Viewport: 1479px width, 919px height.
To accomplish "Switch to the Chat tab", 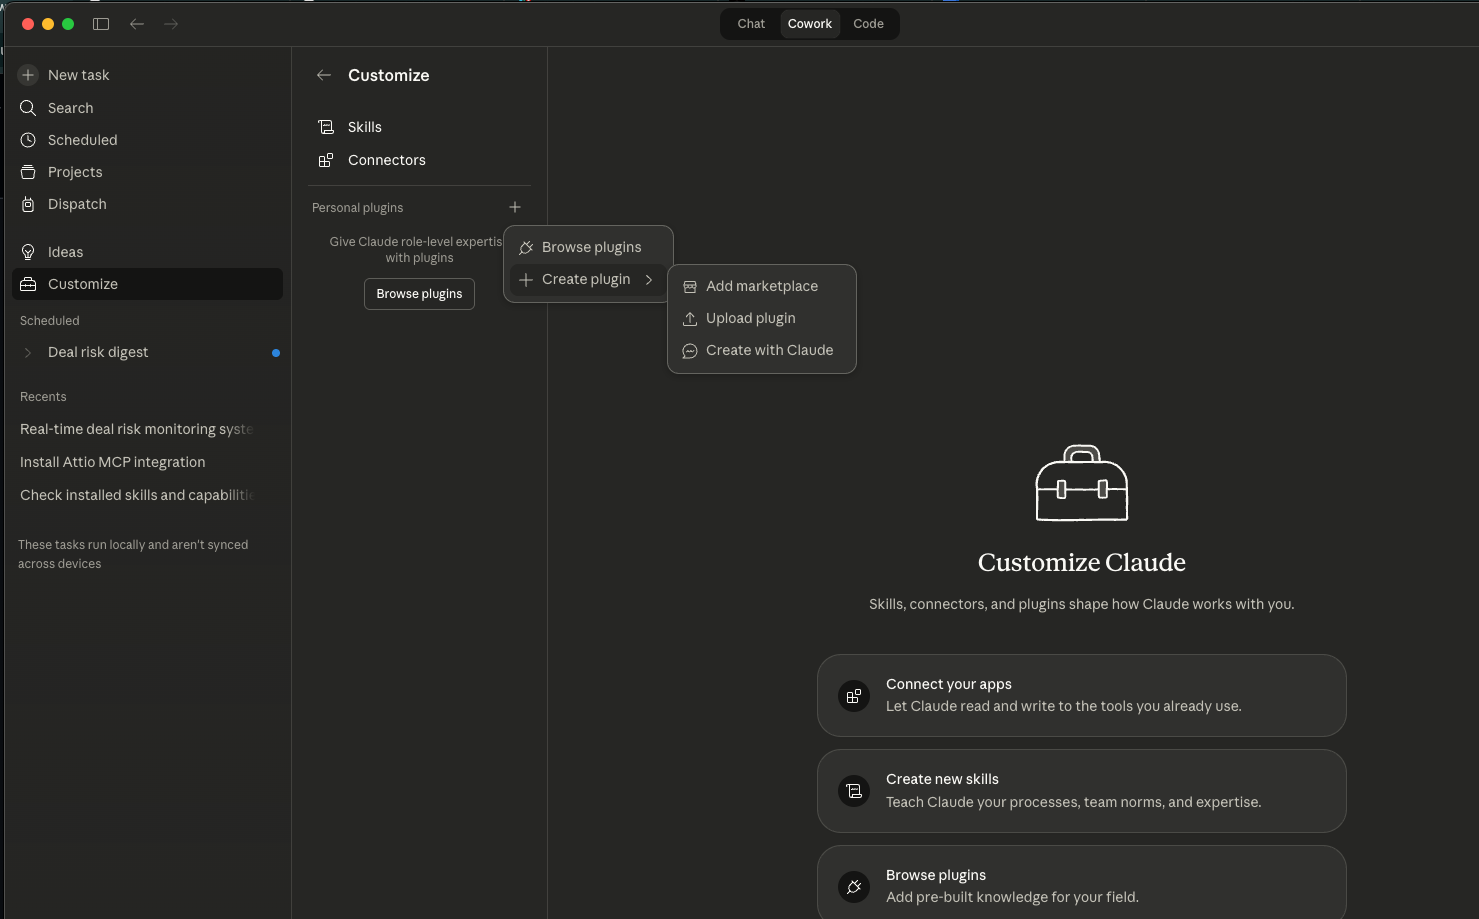I will click(x=750, y=23).
